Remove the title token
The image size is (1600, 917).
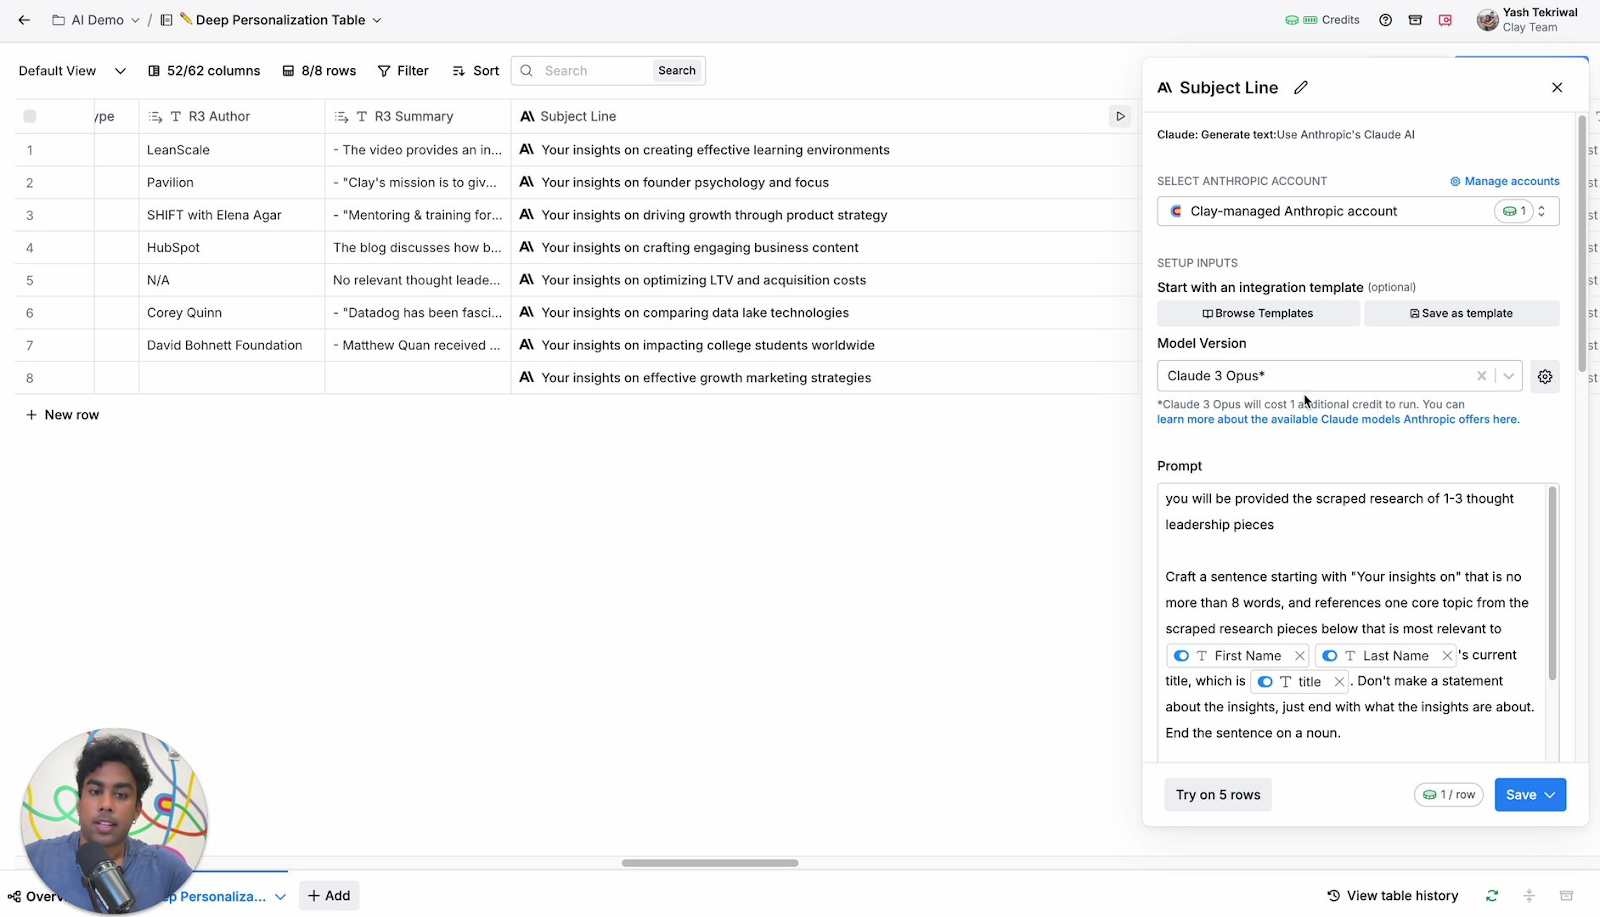(x=1339, y=682)
